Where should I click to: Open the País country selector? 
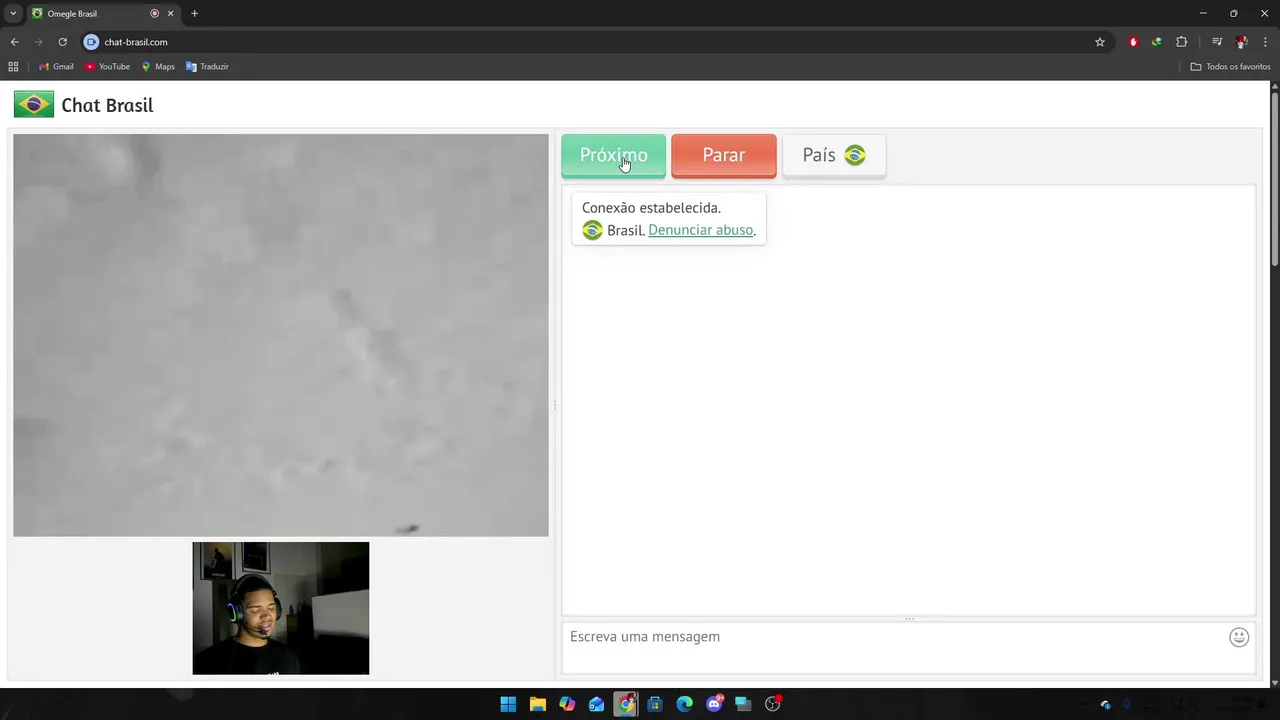coord(834,155)
